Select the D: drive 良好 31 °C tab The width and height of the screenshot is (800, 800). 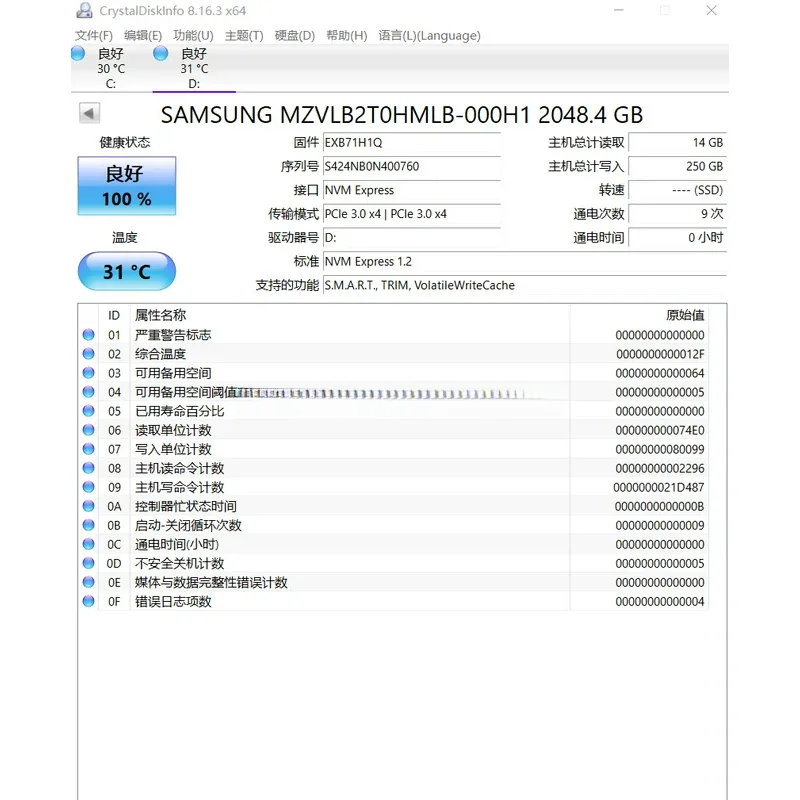click(x=194, y=68)
